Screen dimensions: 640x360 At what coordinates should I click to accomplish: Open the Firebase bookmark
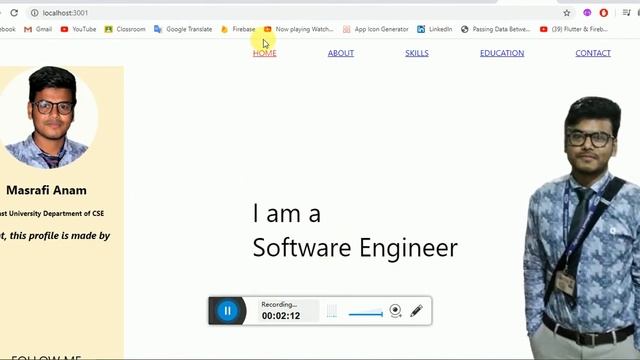coord(238,29)
